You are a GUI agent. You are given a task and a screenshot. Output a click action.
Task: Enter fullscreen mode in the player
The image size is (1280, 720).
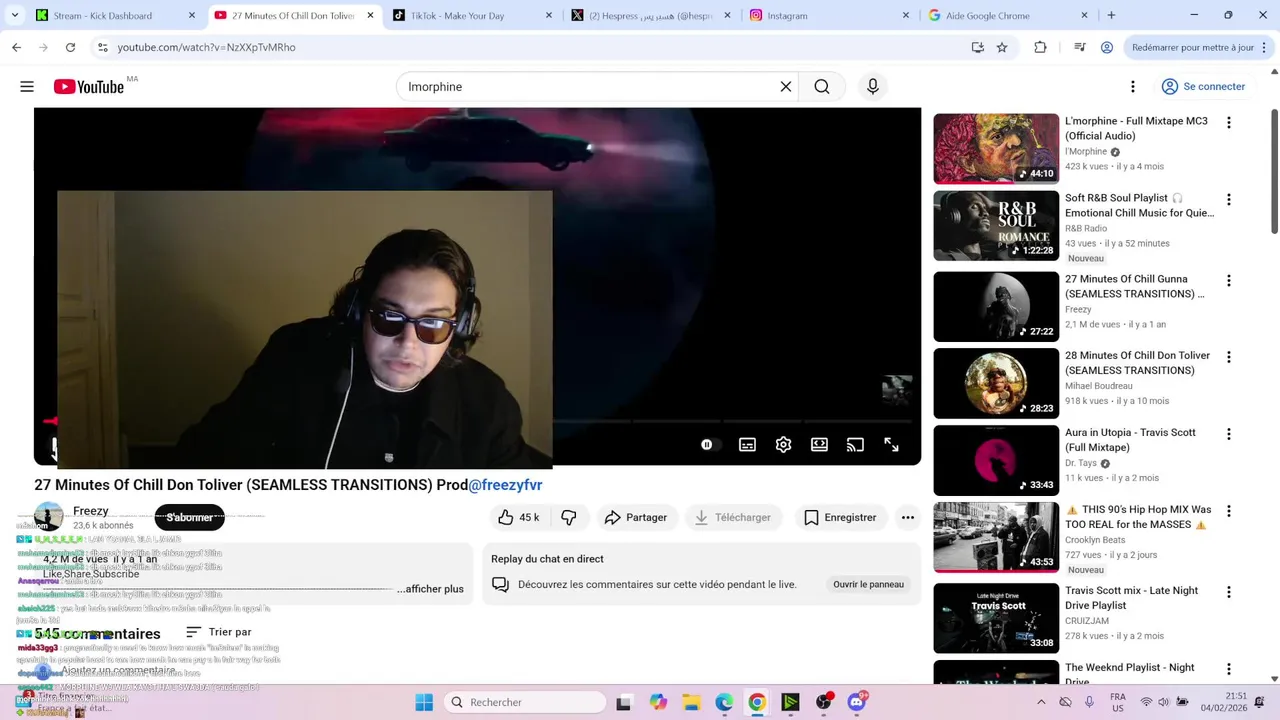[x=891, y=445]
